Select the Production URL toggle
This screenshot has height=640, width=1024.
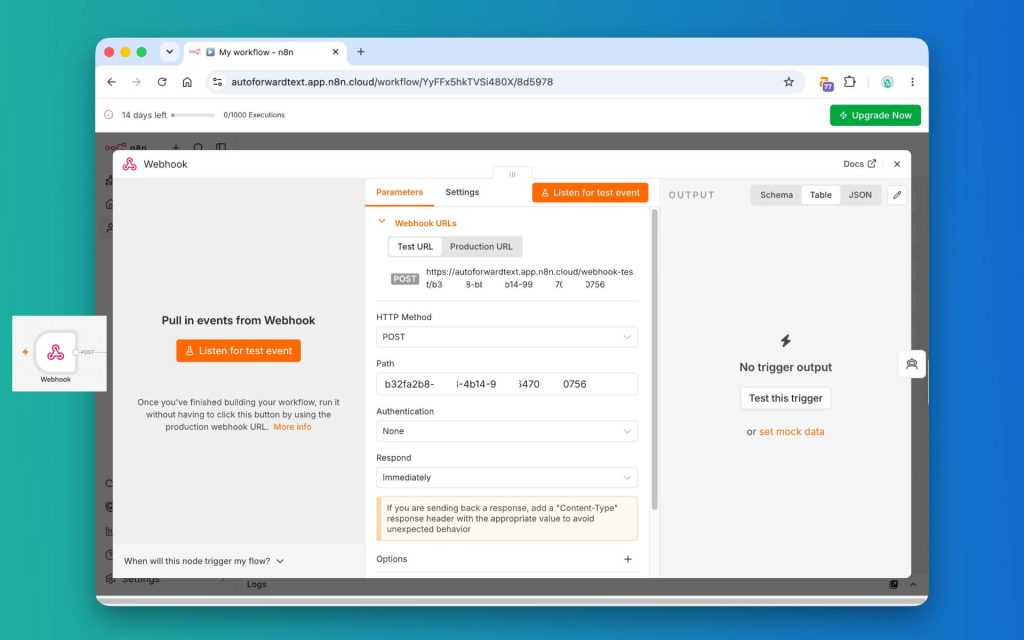point(481,246)
